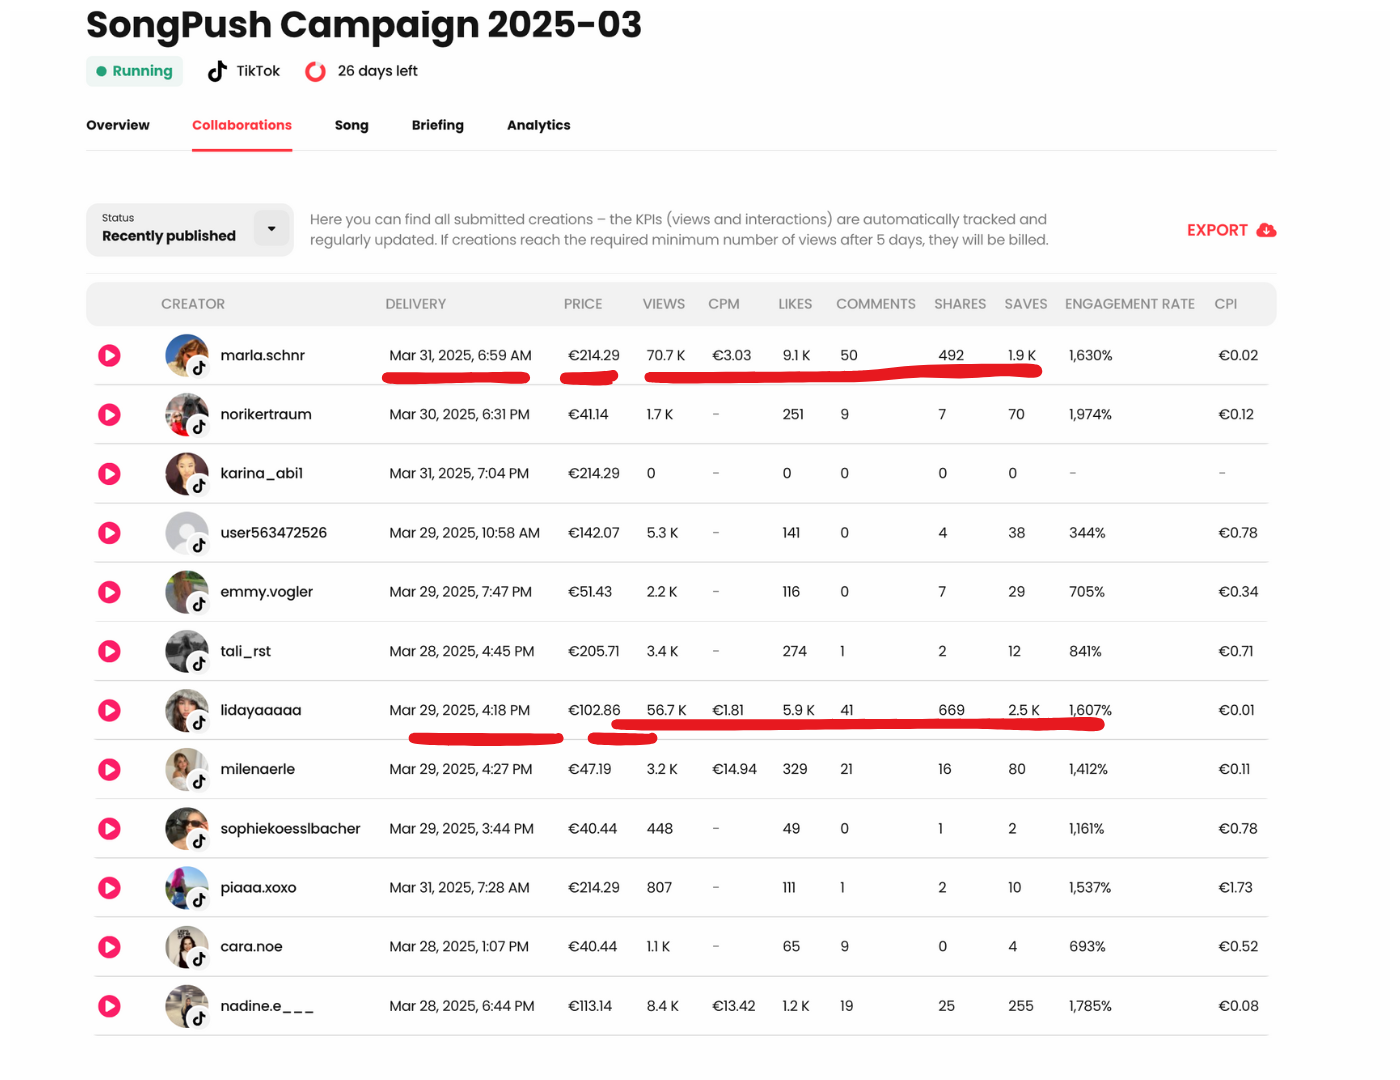Sort table by Engagement Rate column
1400x1080 pixels.
pos(1129,304)
